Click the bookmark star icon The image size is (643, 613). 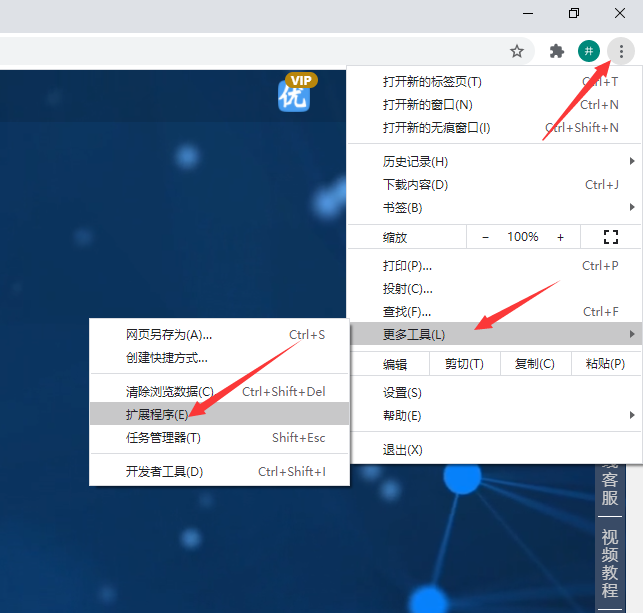coord(517,51)
